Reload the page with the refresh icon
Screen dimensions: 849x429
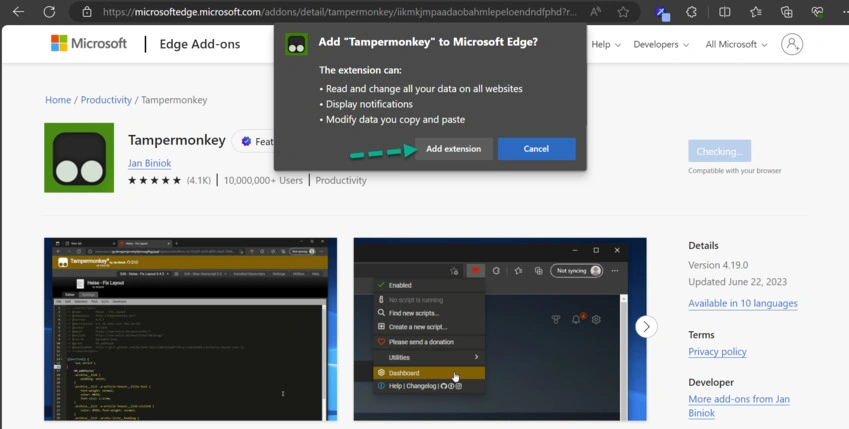[49, 11]
